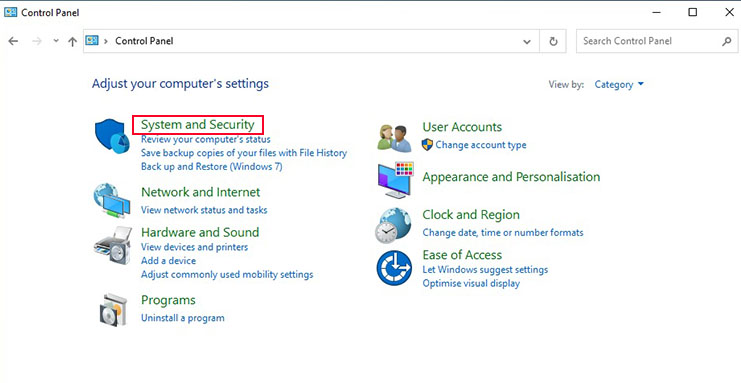Go back with the back arrow
The image size is (741, 383).
13,41
